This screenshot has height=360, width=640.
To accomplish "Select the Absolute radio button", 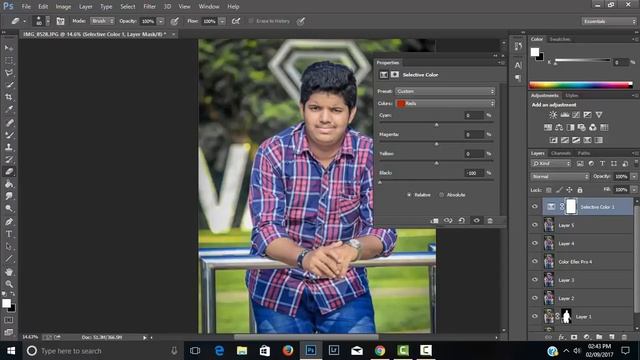I will coord(441,195).
